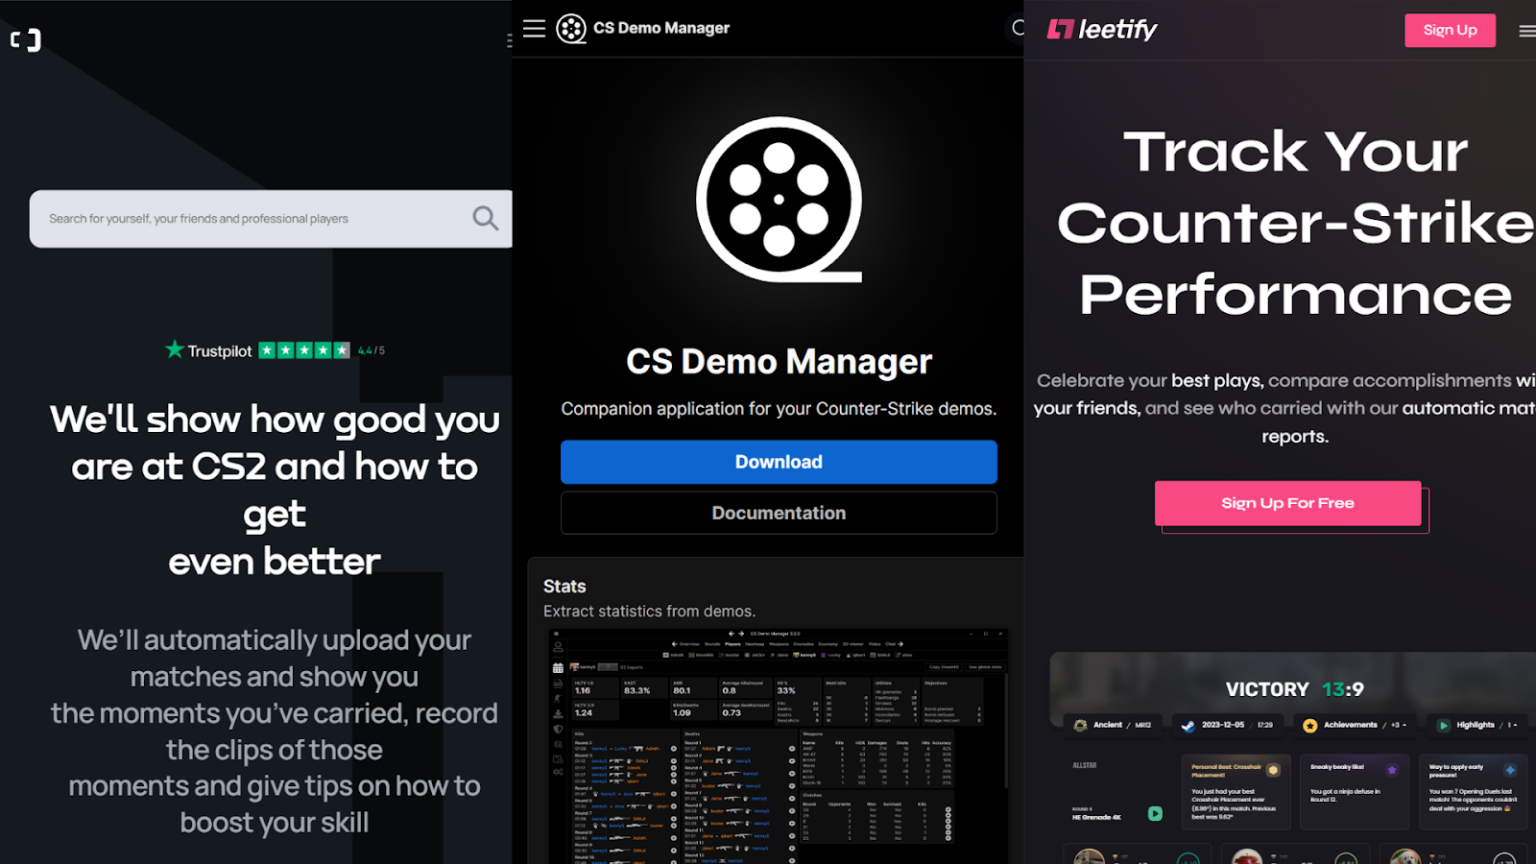1536x864 pixels.
Task: Focus the 'Search for yourself, your friends' field
Action: click(271, 219)
